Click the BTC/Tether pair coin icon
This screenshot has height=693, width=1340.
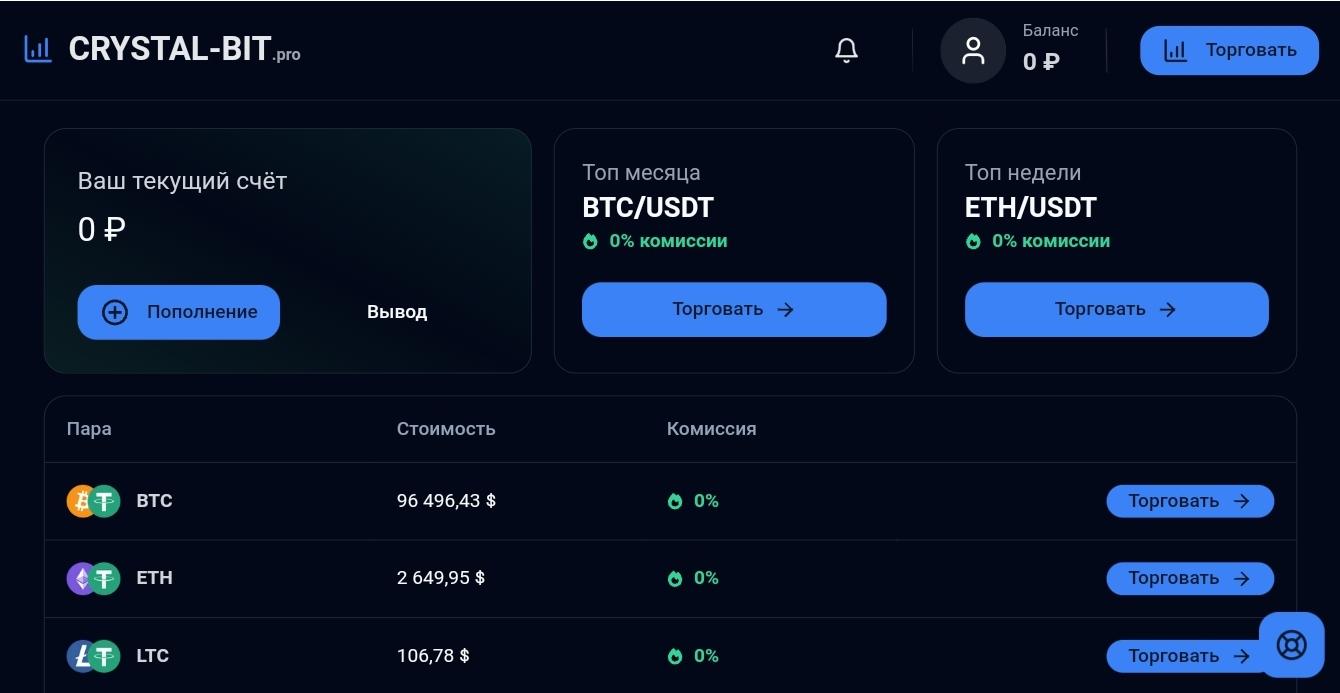(93, 501)
